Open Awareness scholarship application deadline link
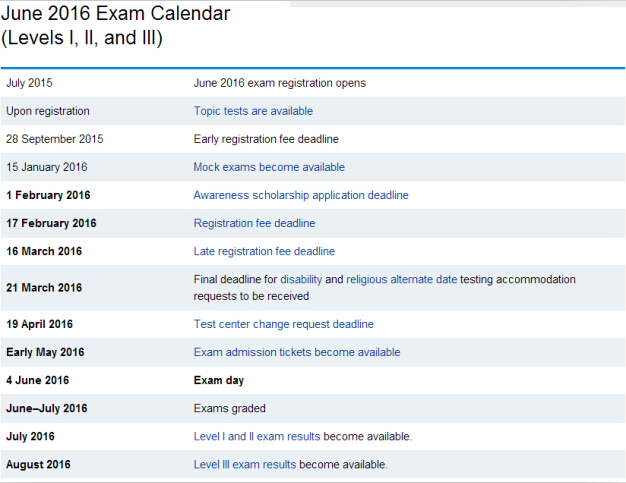This screenshot has width=626, height=483. [x=300, y=195]
